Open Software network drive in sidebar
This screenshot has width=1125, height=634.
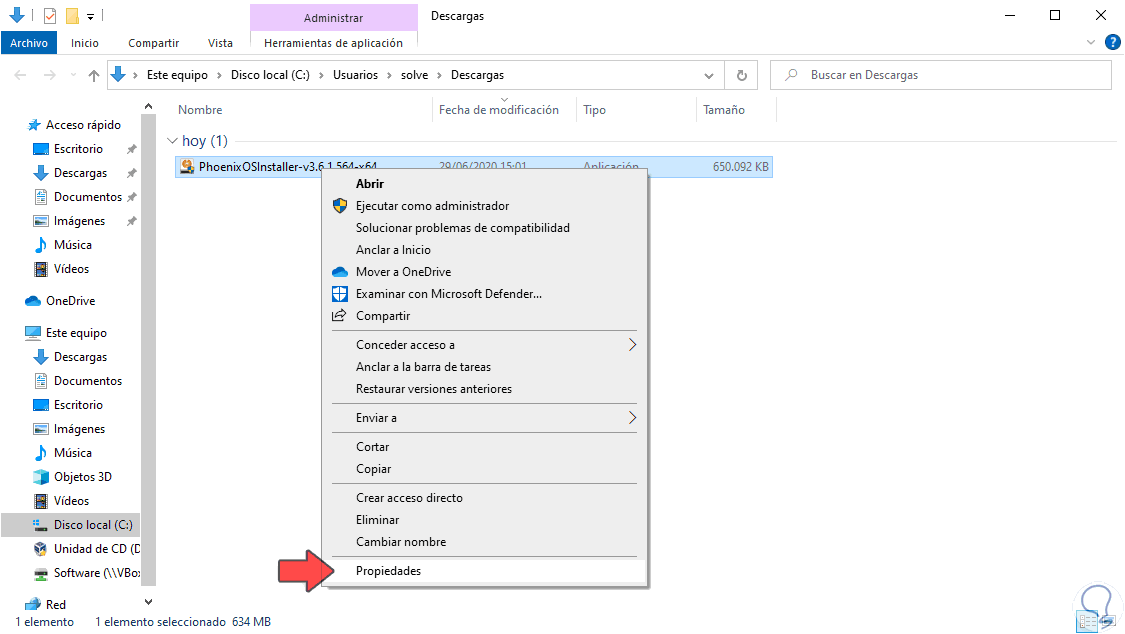point(96,573)
